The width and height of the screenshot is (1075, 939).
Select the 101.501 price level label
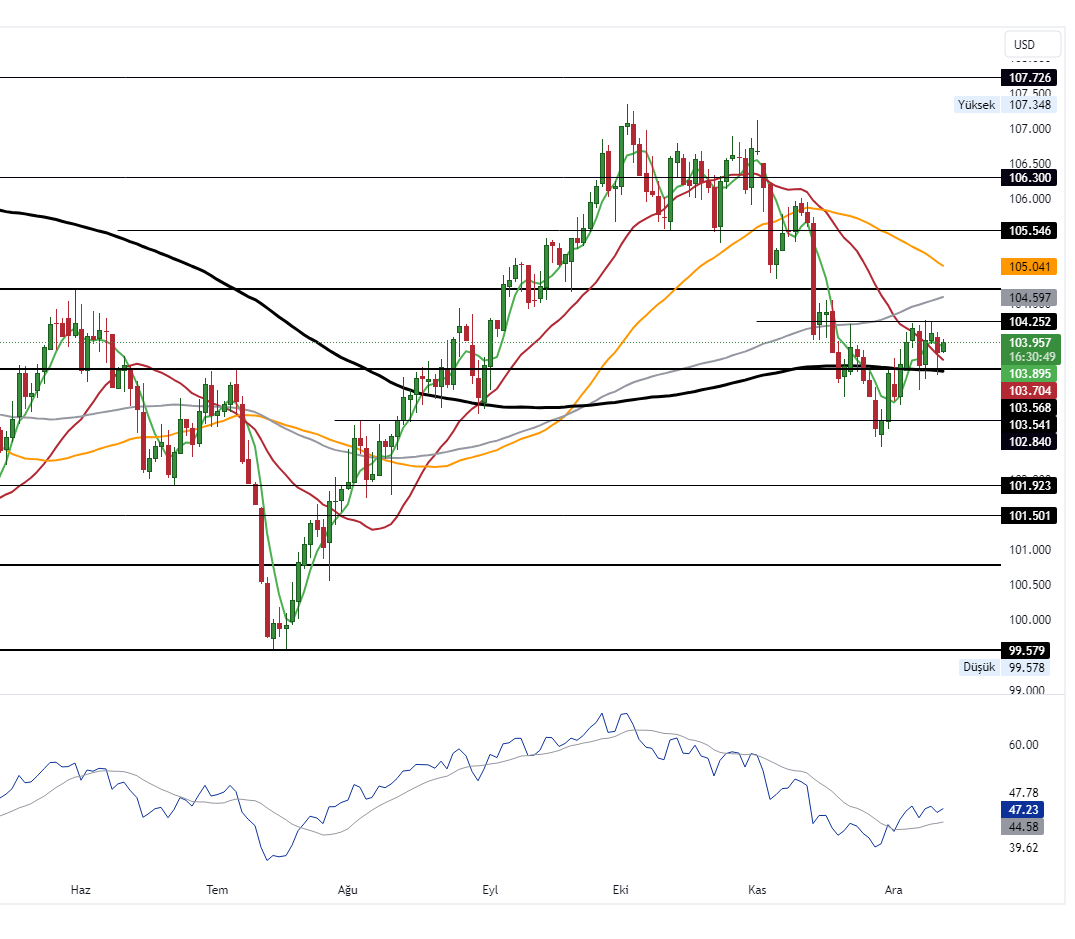[1029, 516]
